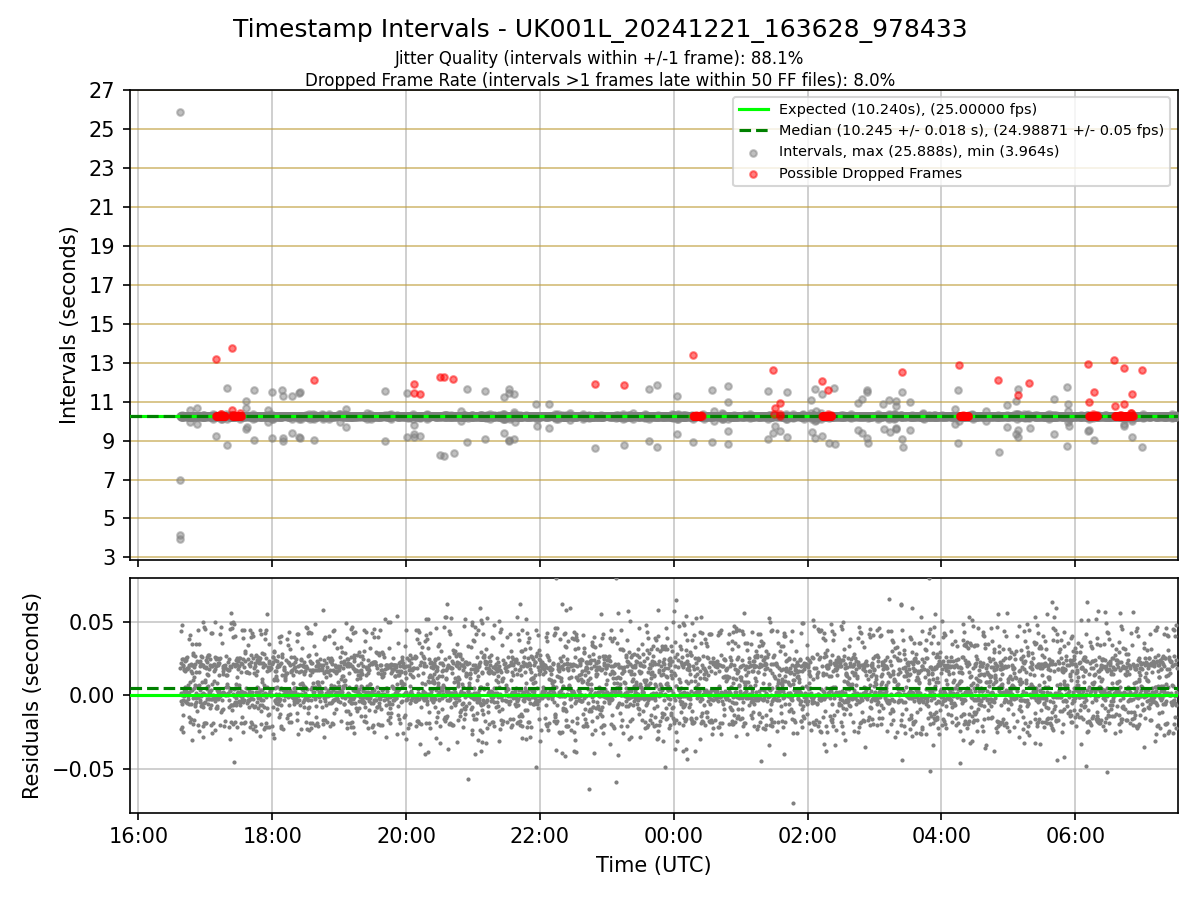Click the highest gray outlier point near 26 seconds
This screenshot has height=900, width=1200.
tap(180, 112)
